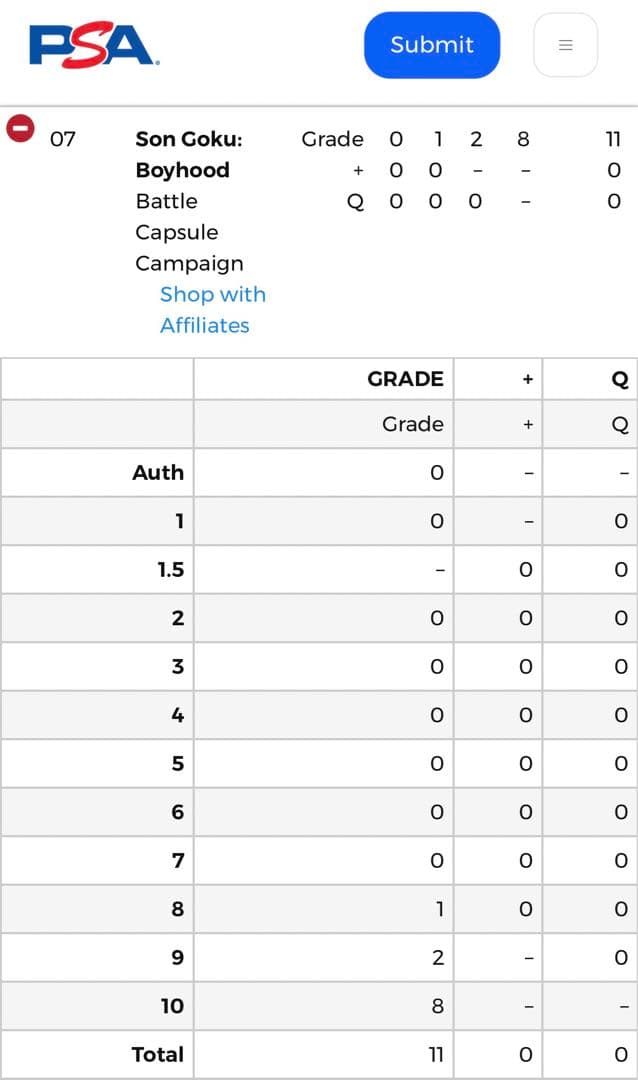Click the card number 07
This screenshot has height=1080, width=638.
[x=62, y=139]
